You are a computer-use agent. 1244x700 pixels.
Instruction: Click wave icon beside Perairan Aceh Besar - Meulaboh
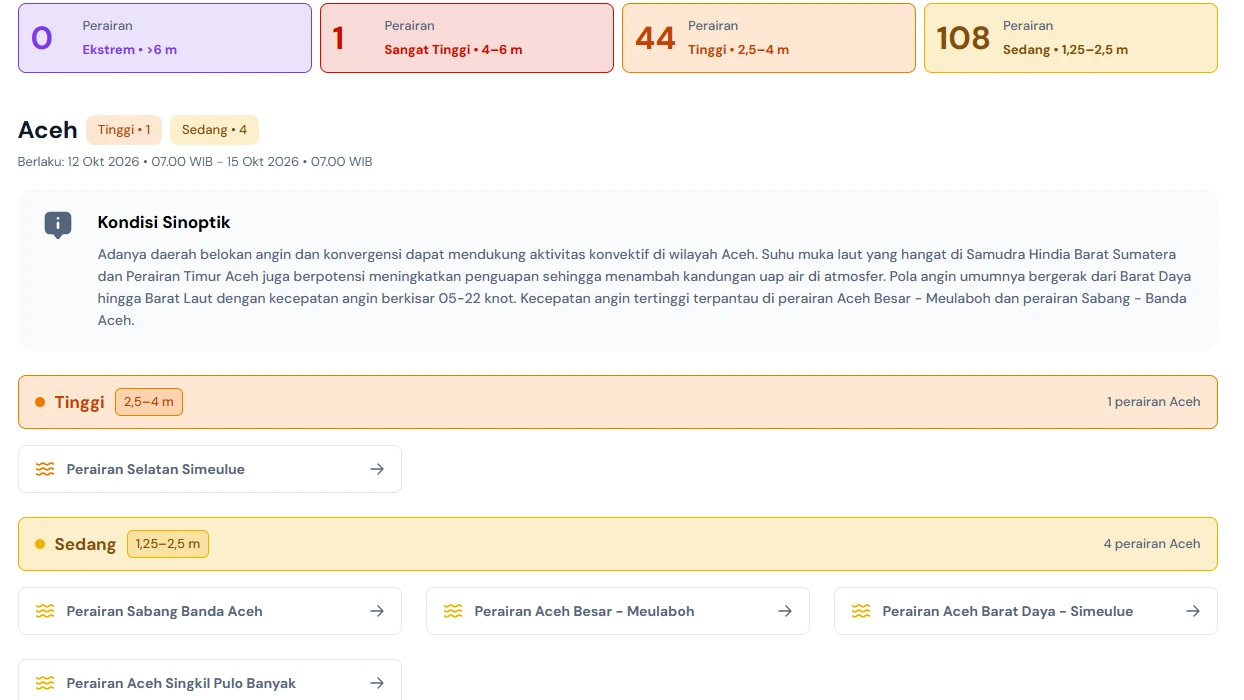click(x=453, y=611)
